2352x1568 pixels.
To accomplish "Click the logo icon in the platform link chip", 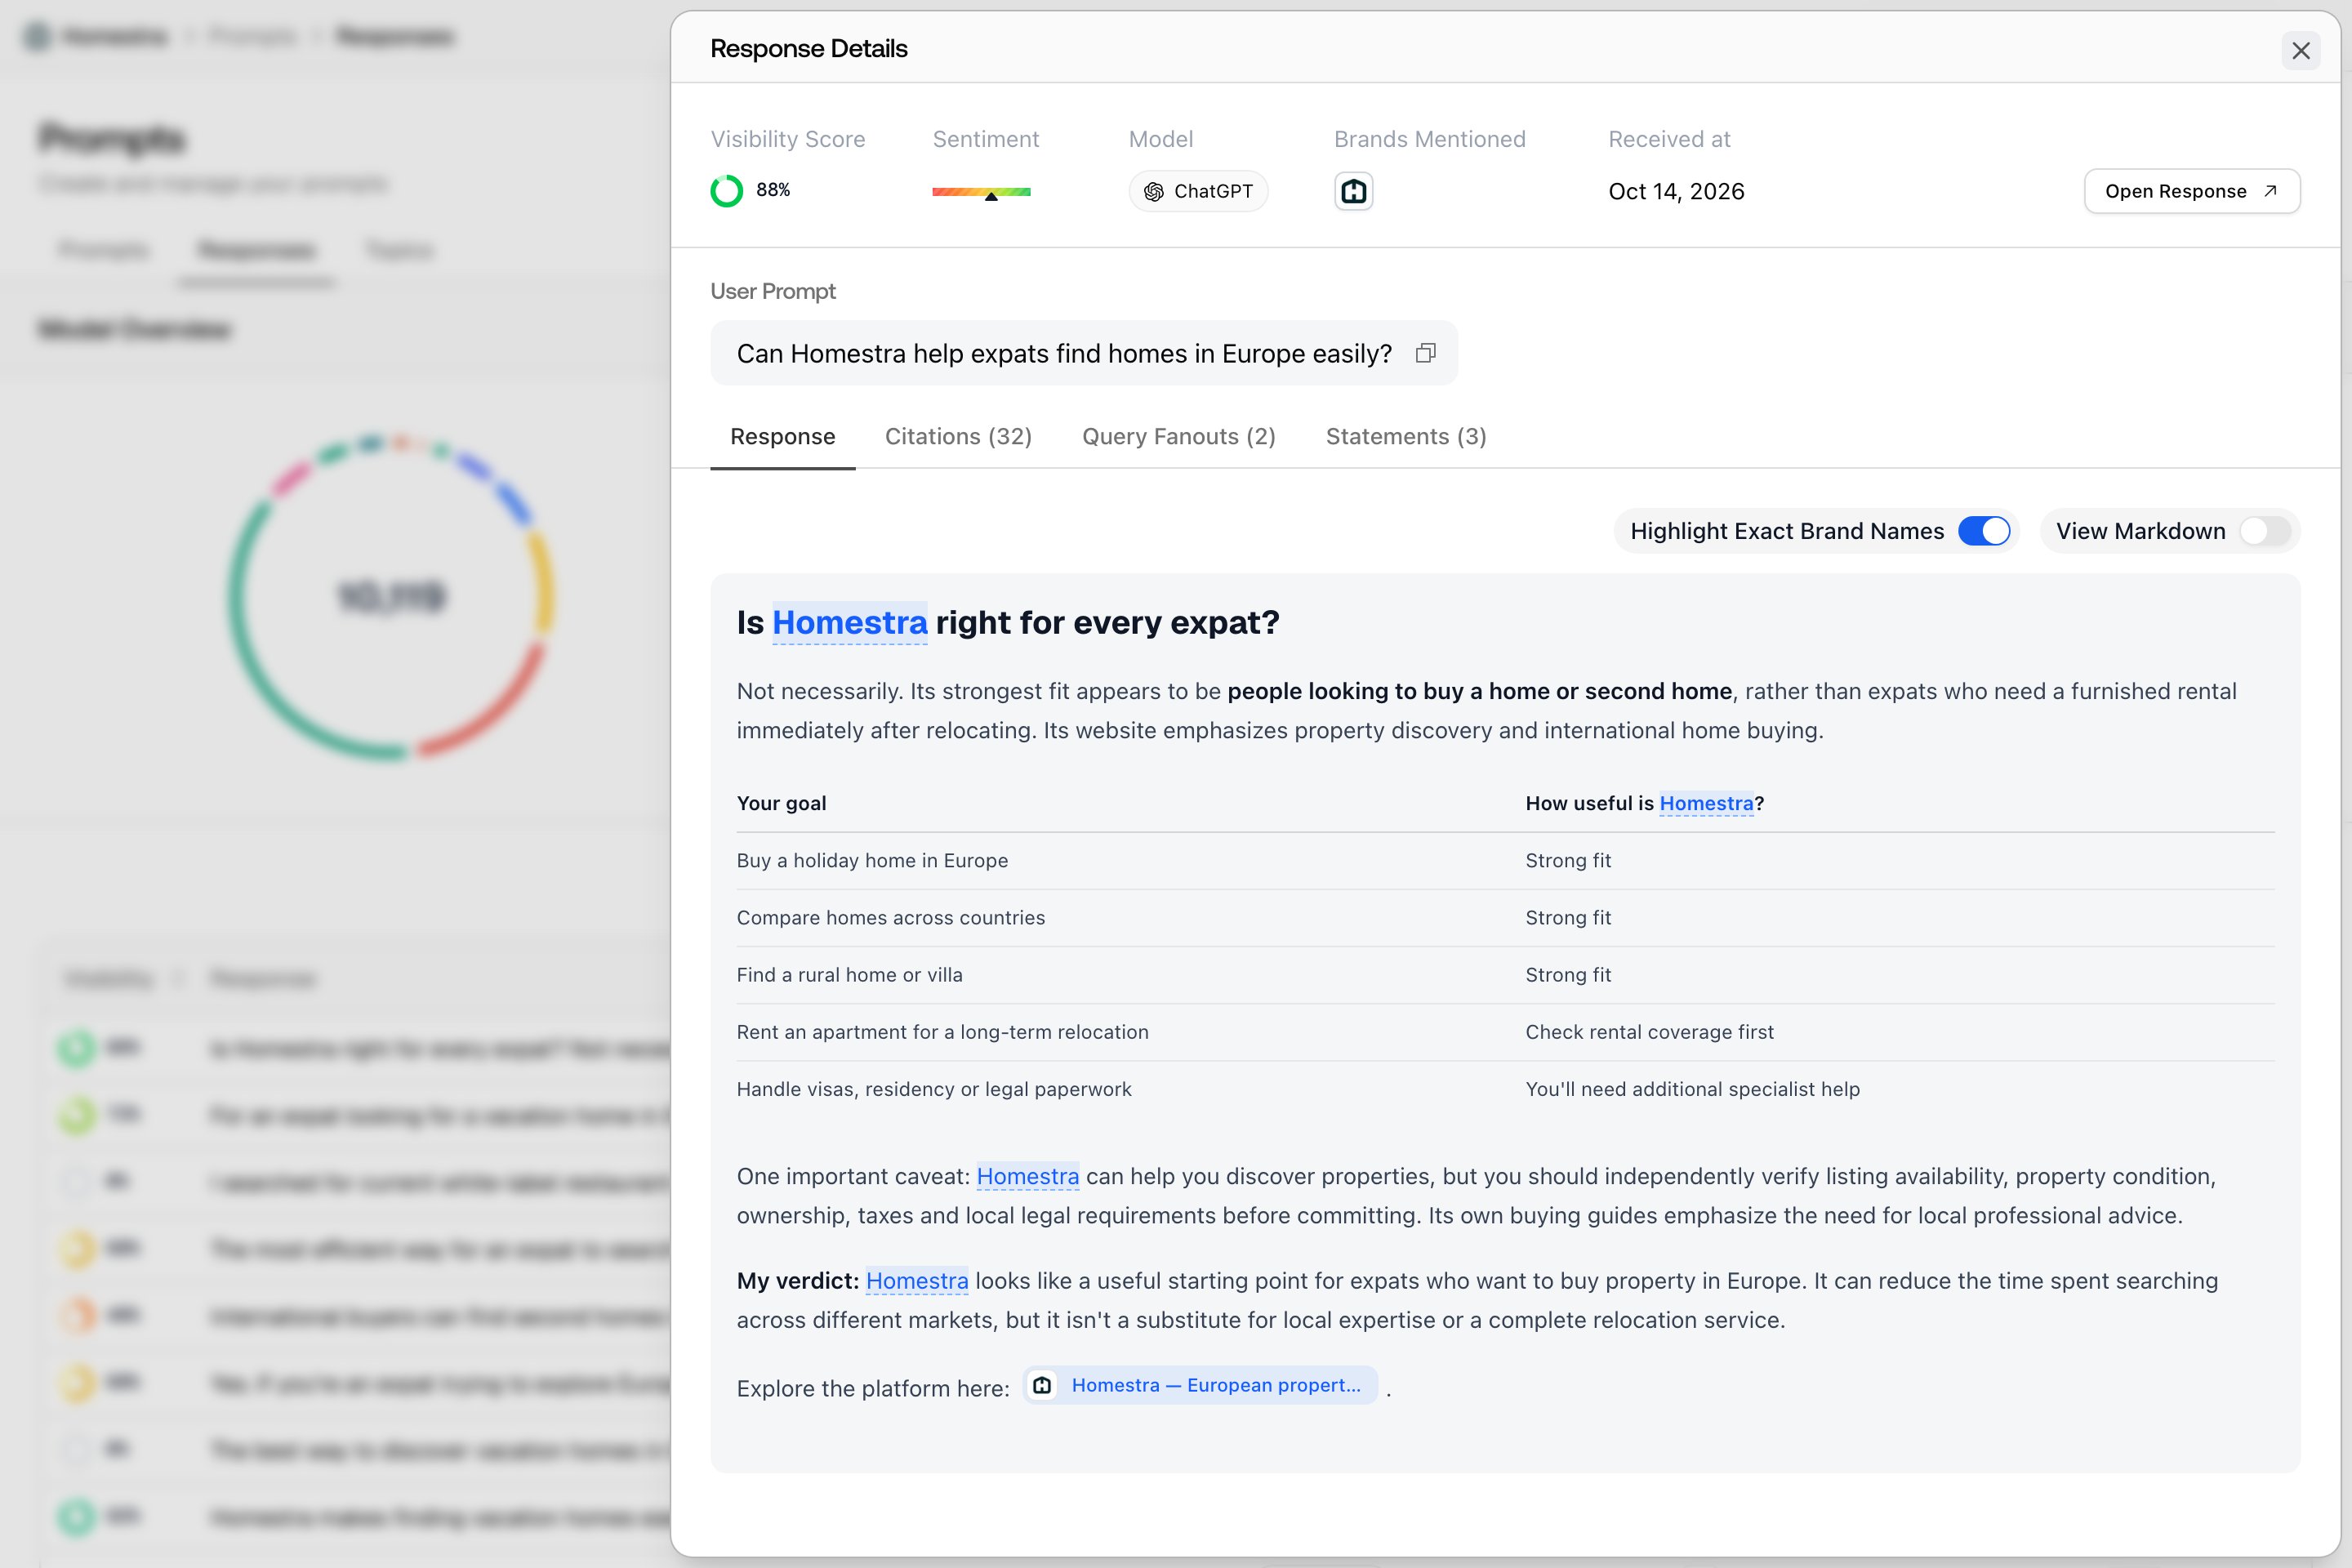I will 1042,1385.
